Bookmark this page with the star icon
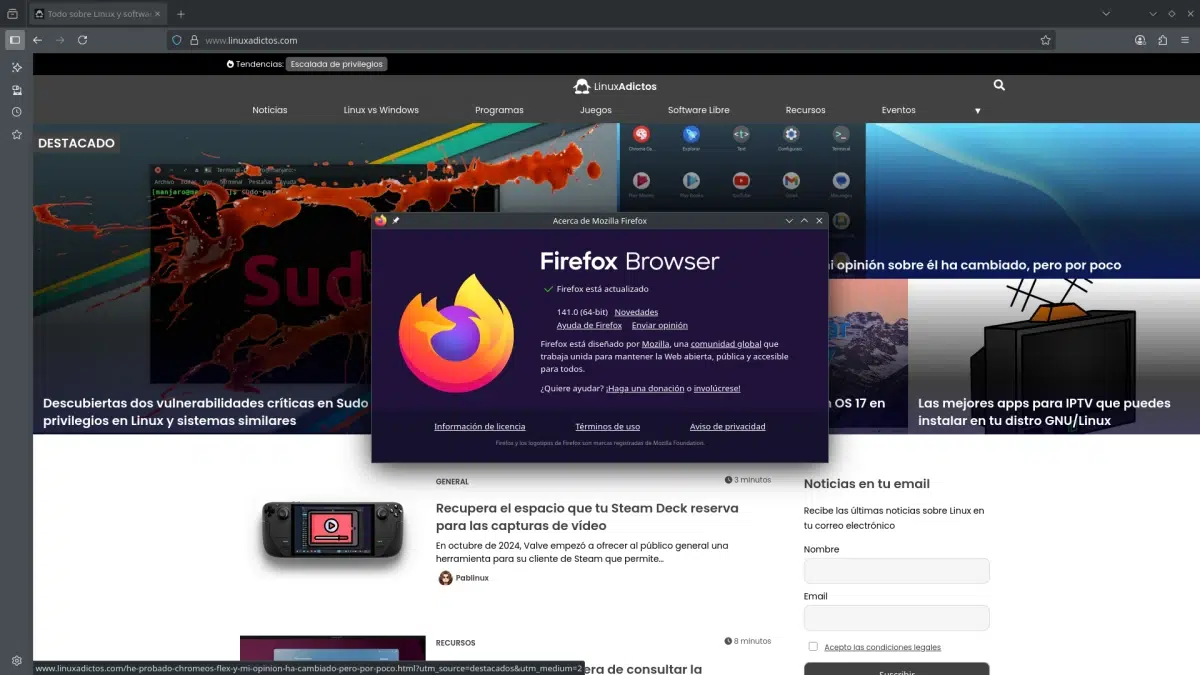 click(x=1046, y=40)
